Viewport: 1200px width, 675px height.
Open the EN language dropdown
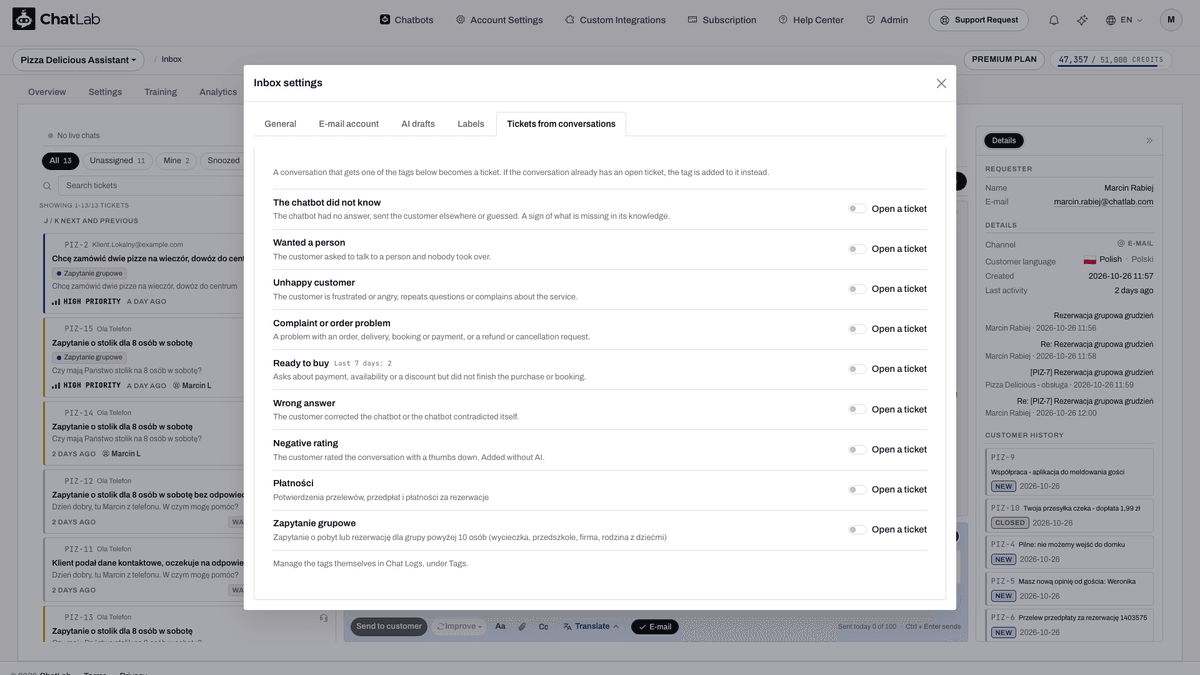(1125, 20)
